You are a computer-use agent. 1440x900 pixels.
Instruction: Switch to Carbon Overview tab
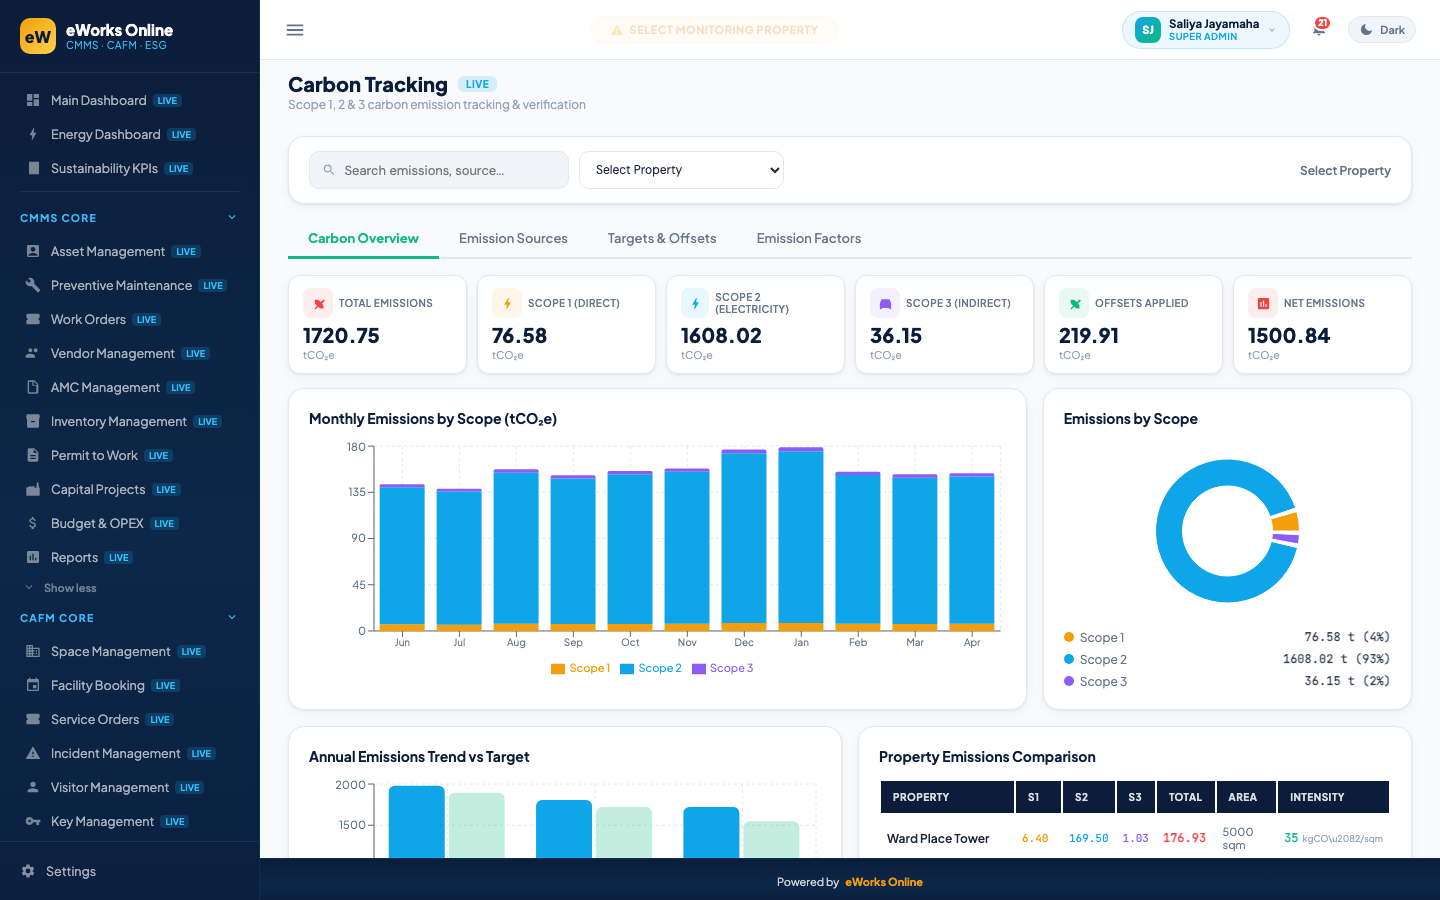tap(363, 238)
